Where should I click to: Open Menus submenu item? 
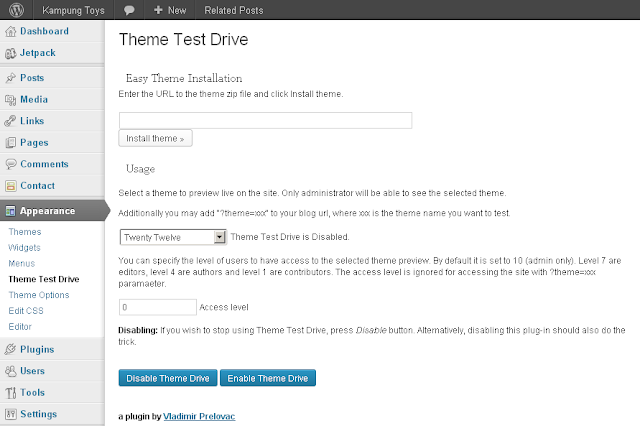coord(22,264)
